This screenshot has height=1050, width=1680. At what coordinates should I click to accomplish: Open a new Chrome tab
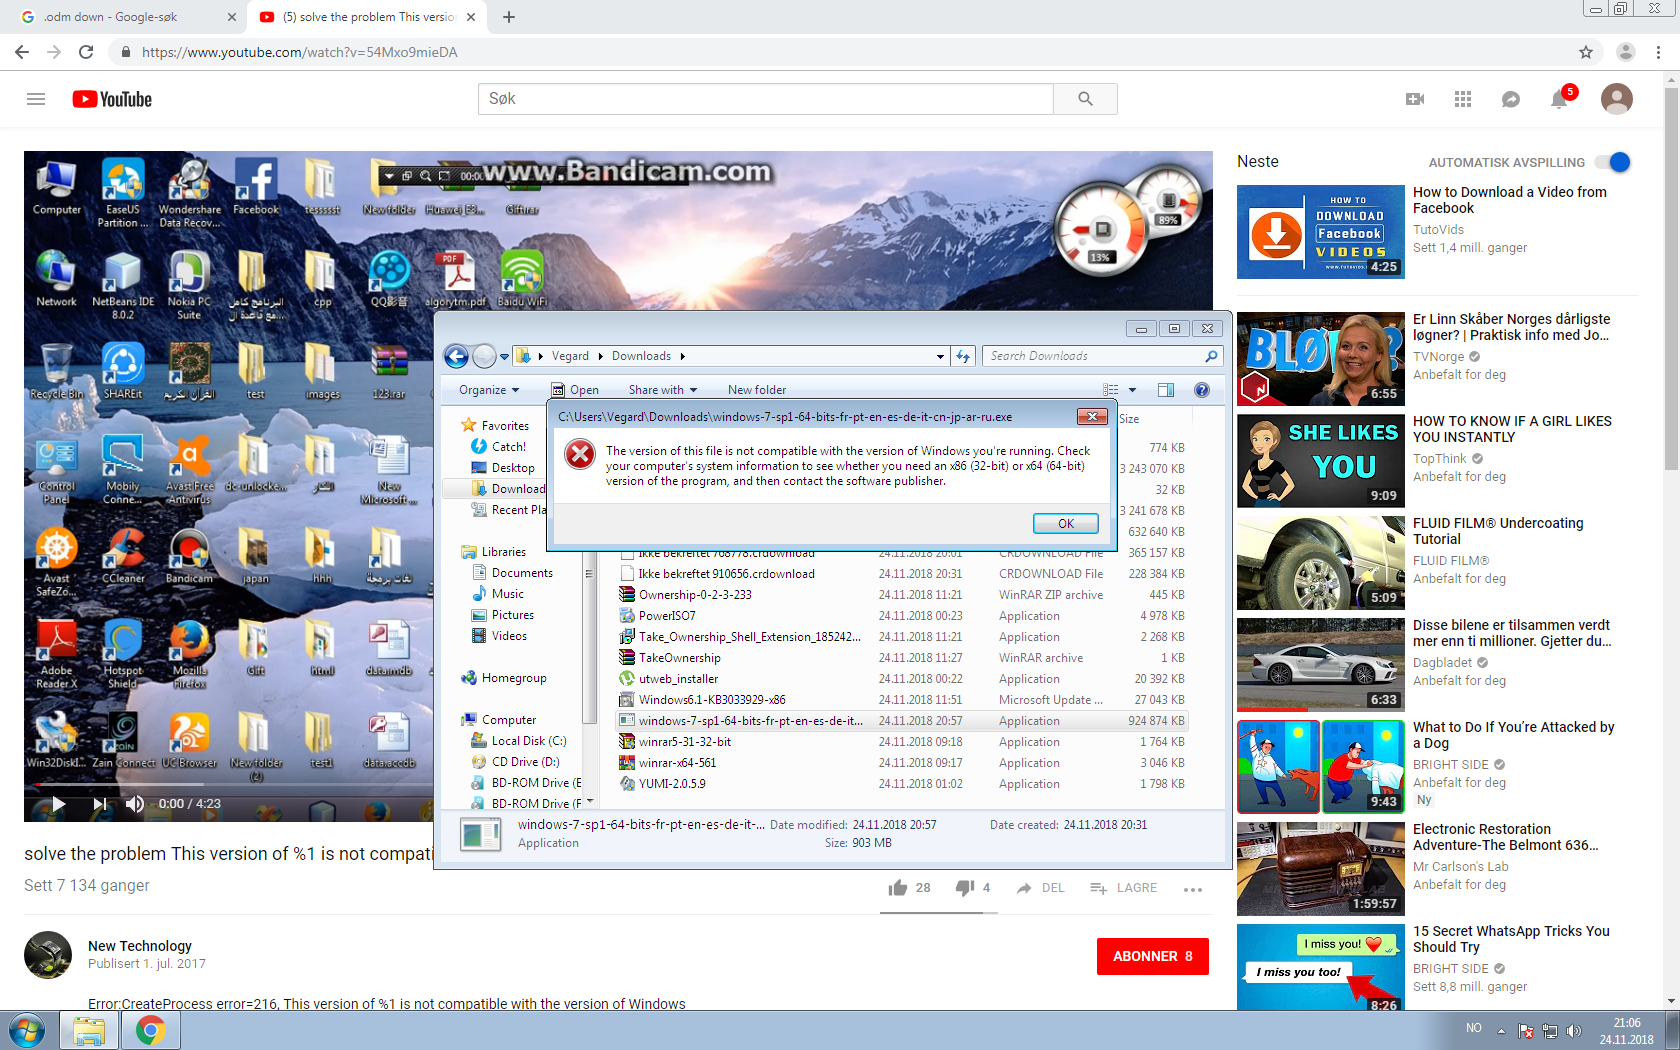[x=508, y=17]
